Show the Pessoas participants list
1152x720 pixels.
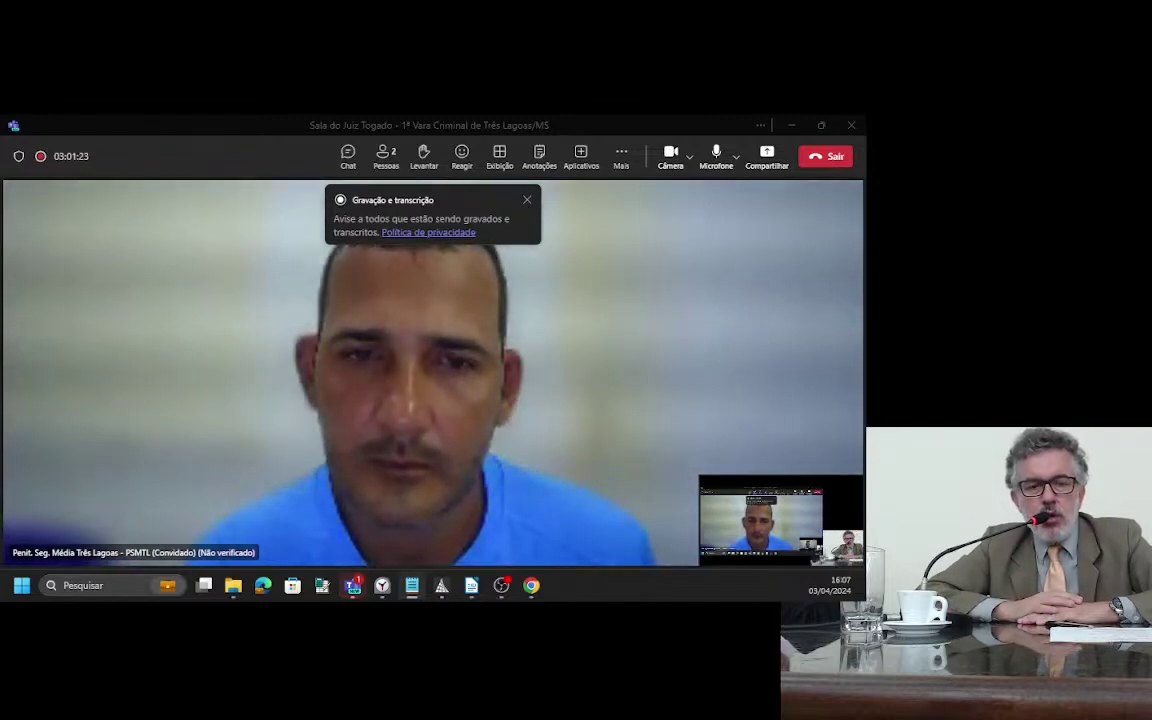(x=386, y=156)
